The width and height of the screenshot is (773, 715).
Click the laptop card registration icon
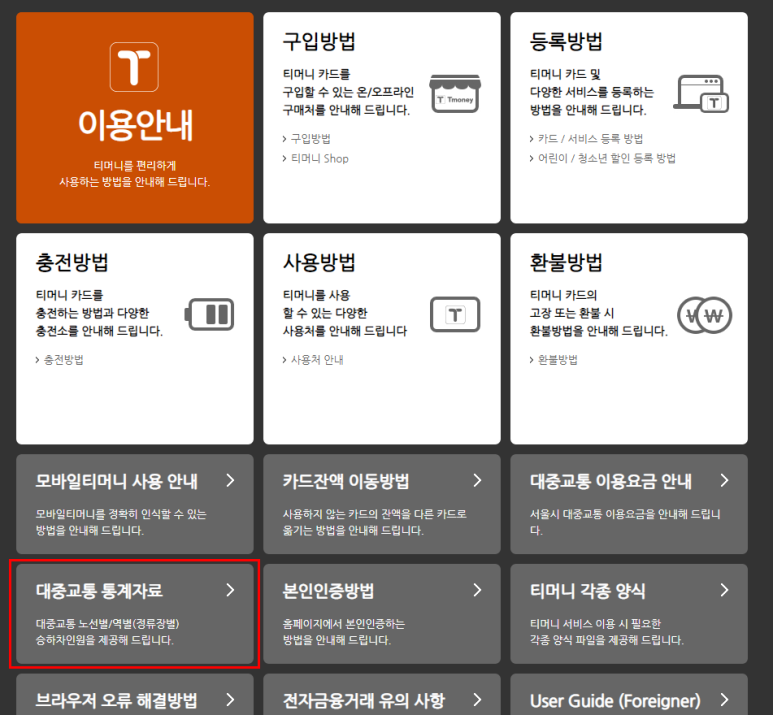coord(701,94)
